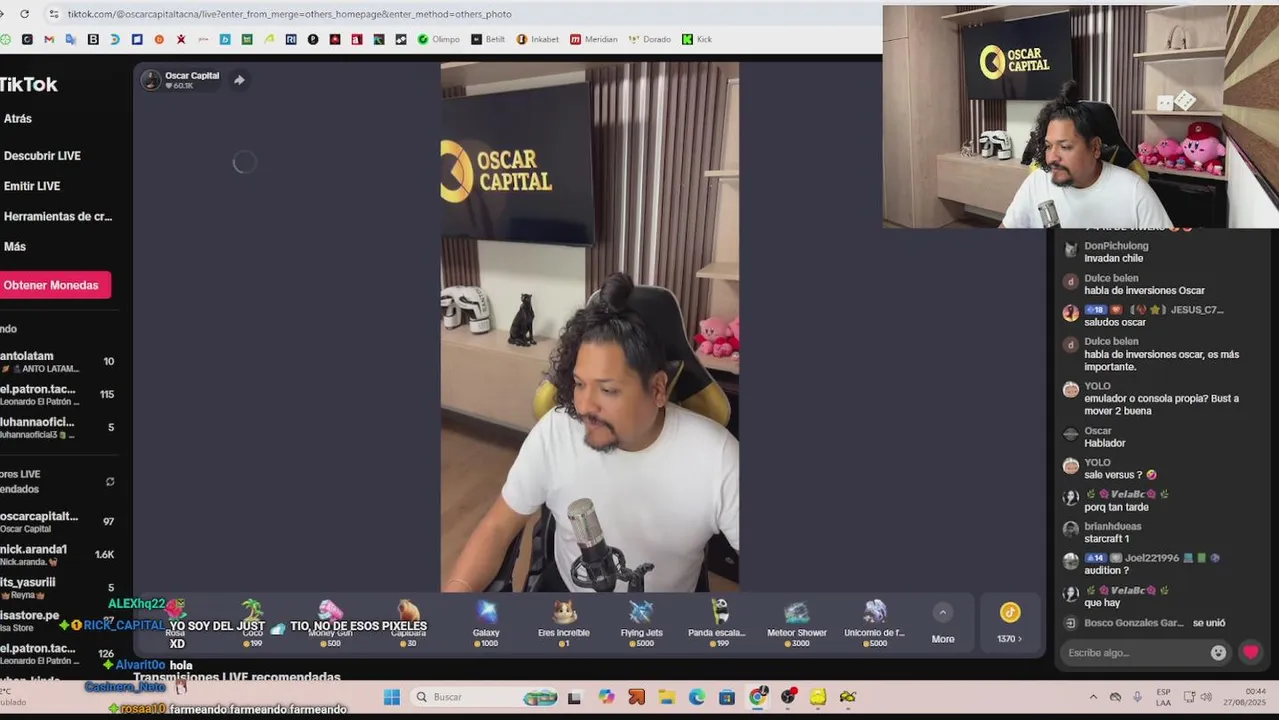This screenshot has height=720, width=1279.
Task: Open Chrome from the taskbar
Action: tap(758, 697)
